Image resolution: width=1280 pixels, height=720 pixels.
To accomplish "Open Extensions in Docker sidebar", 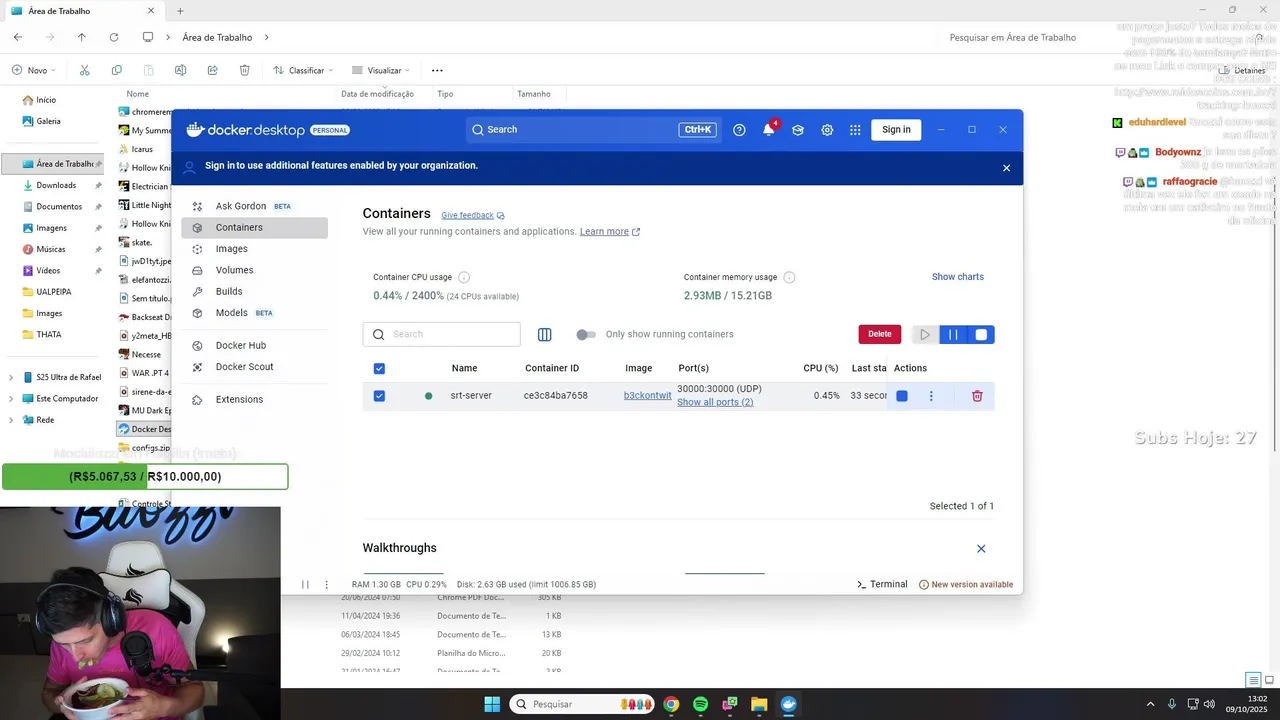I will pos(255,399).
